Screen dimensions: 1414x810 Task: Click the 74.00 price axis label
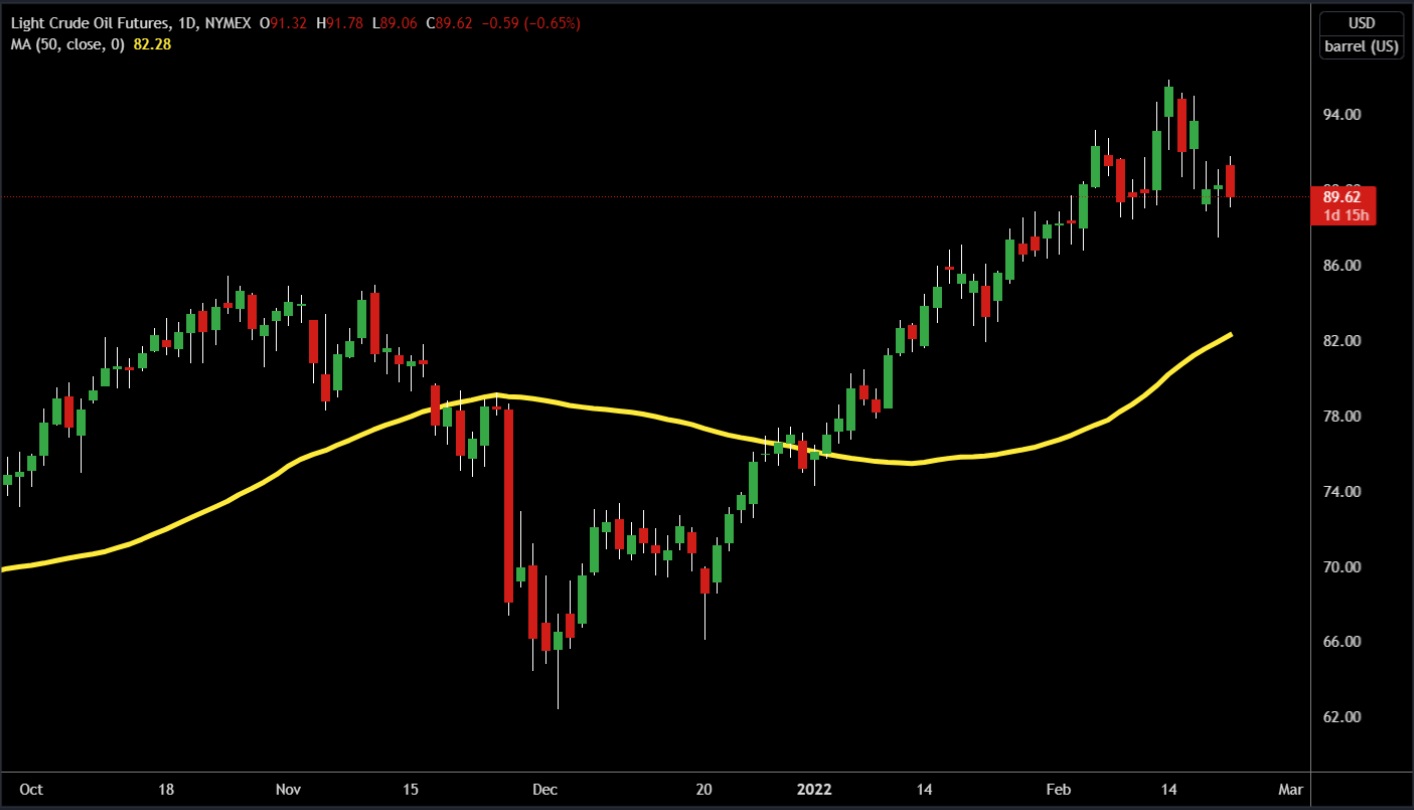[1342, 492]
